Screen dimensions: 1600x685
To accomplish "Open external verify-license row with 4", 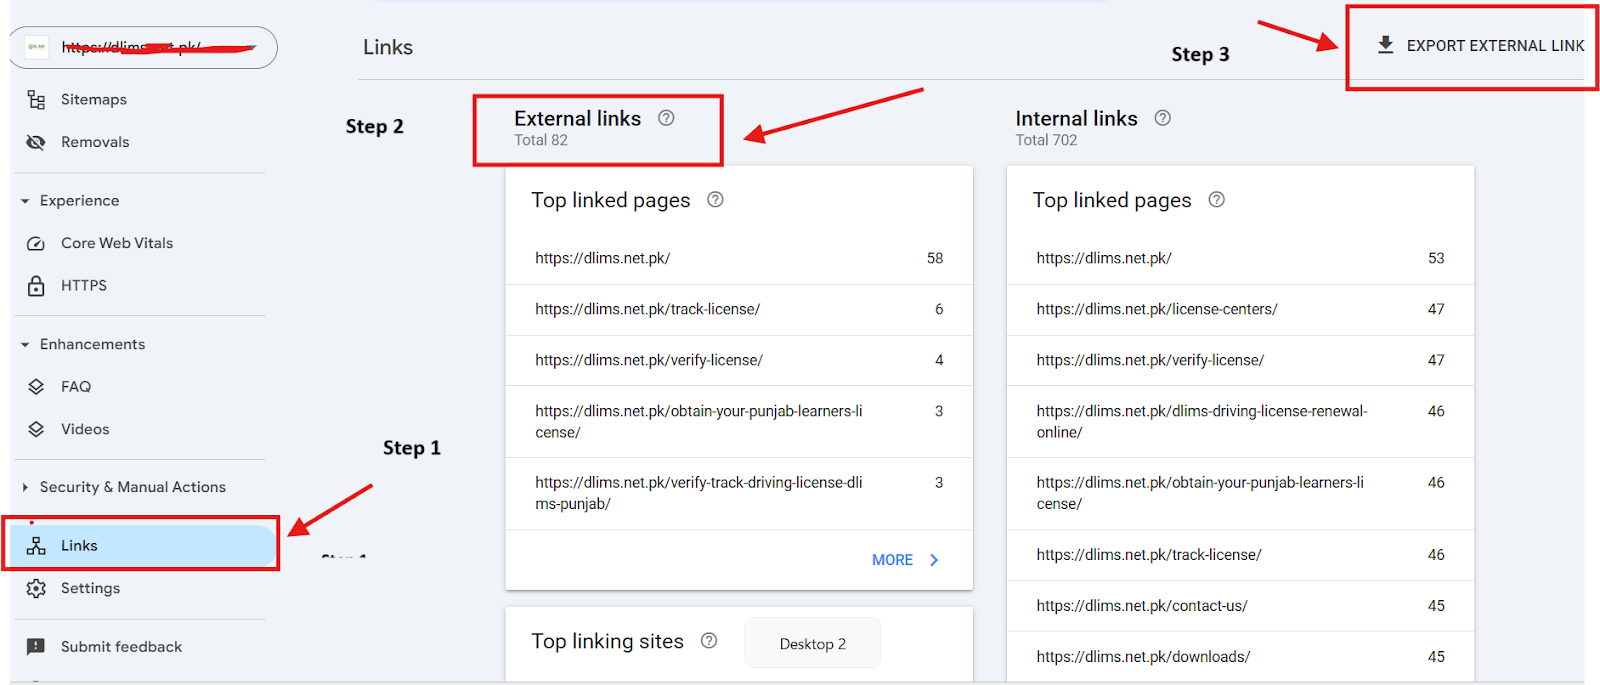I will [x=739, y=360].
